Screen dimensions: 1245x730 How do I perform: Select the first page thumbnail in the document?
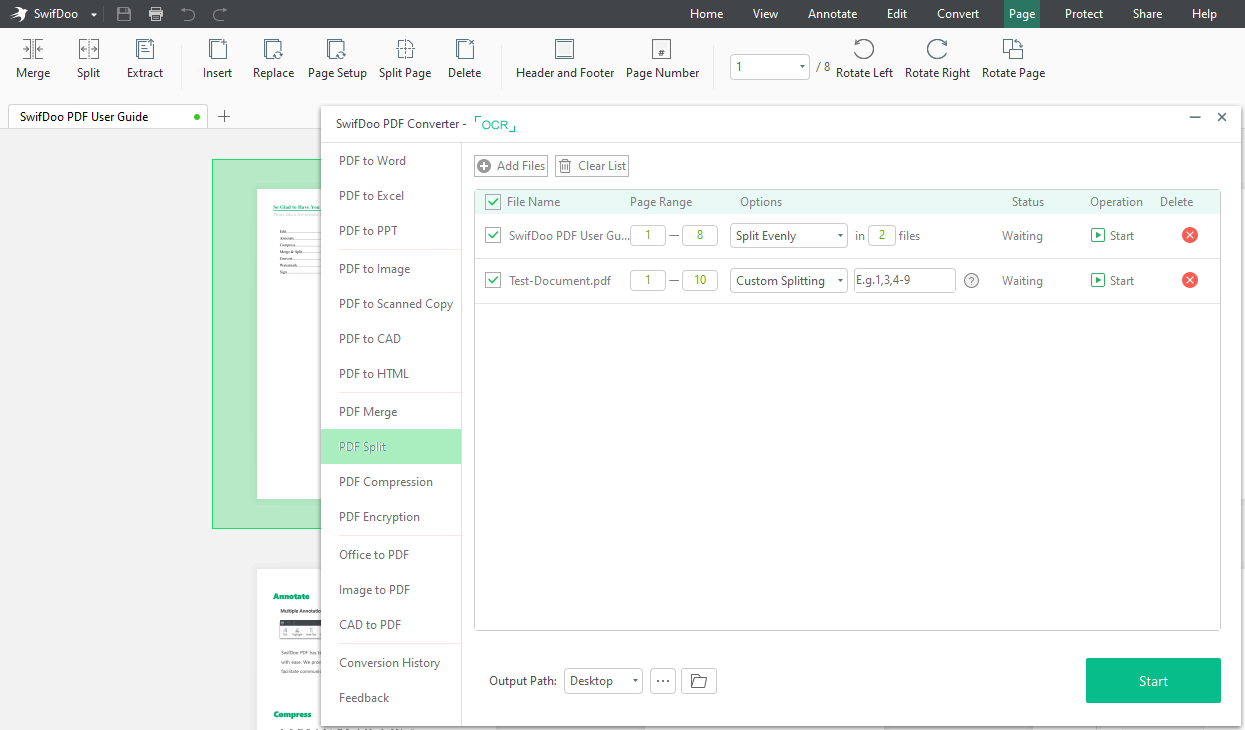[266, 344]
